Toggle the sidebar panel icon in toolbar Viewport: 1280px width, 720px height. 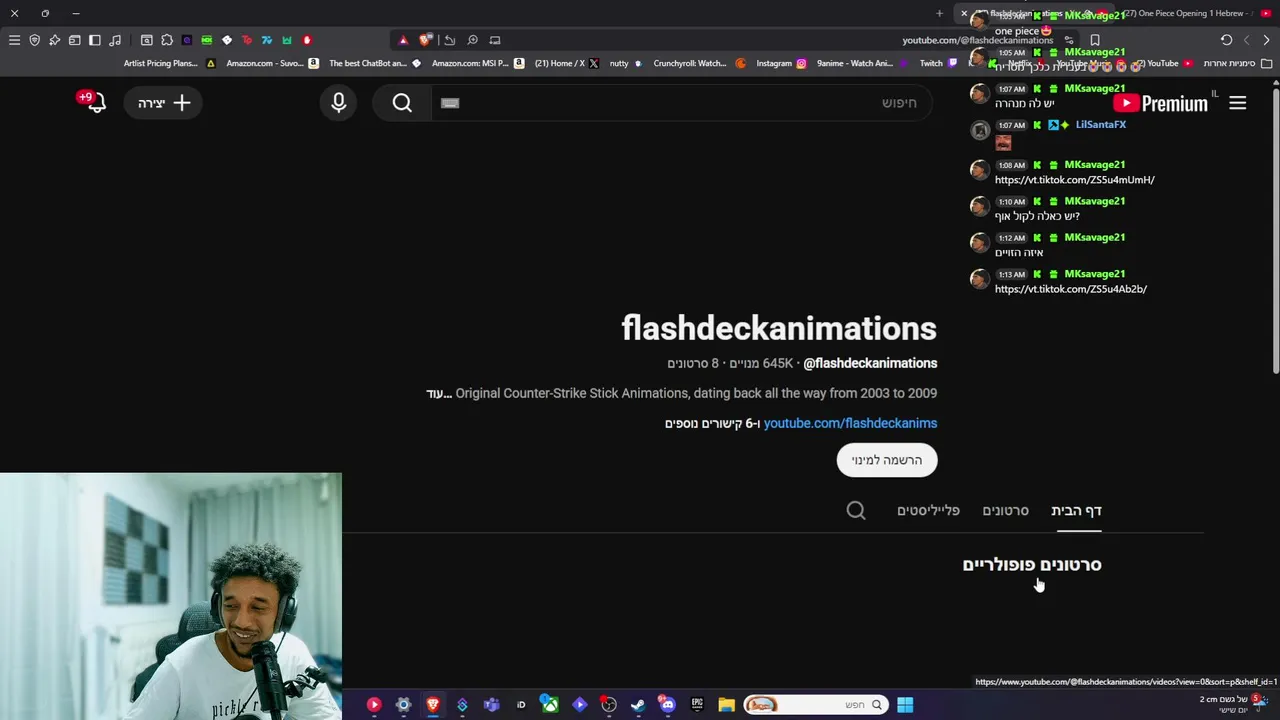[x=94, y=40]
